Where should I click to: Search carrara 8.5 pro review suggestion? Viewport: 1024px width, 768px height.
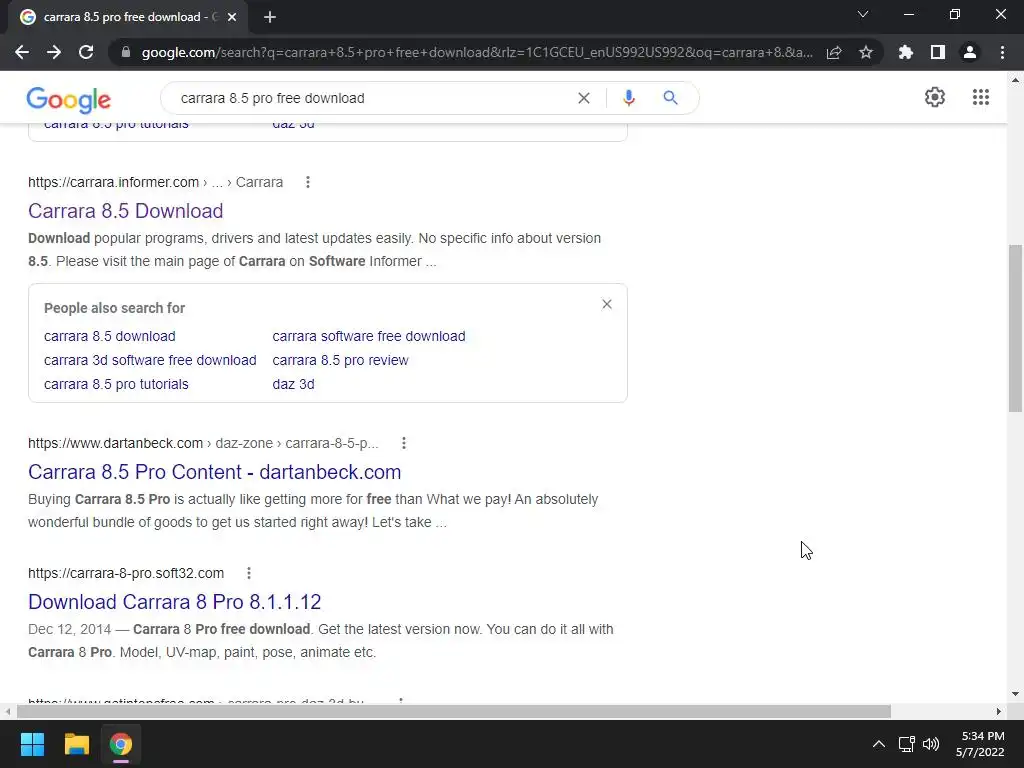coord(340,360)
